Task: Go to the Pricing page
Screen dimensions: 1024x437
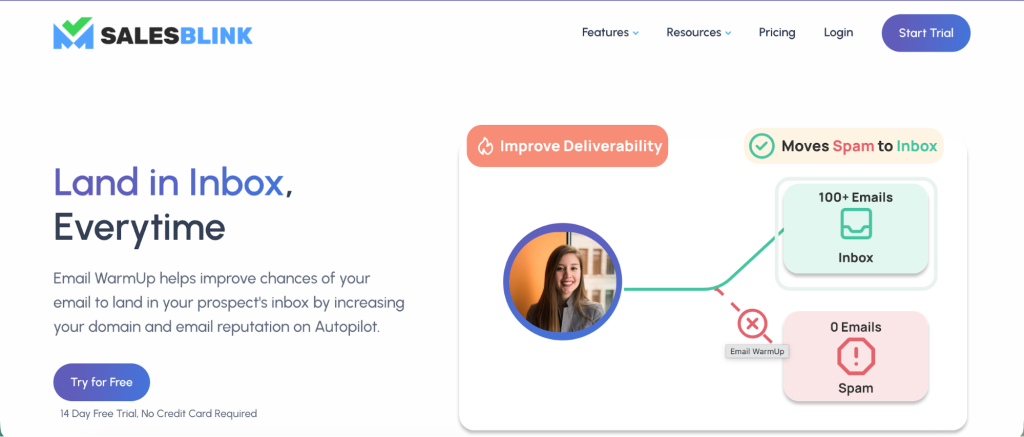Action: pos(776,33)
